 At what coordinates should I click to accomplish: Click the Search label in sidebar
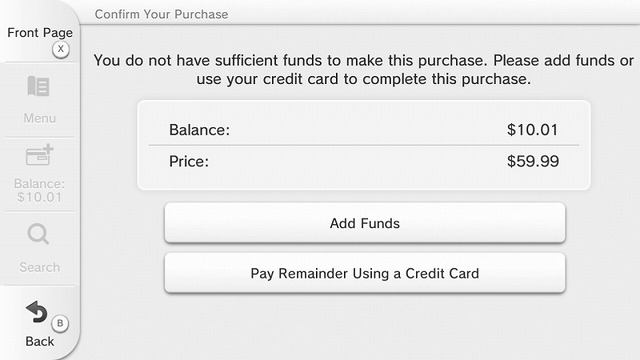[x=40, y=267]
